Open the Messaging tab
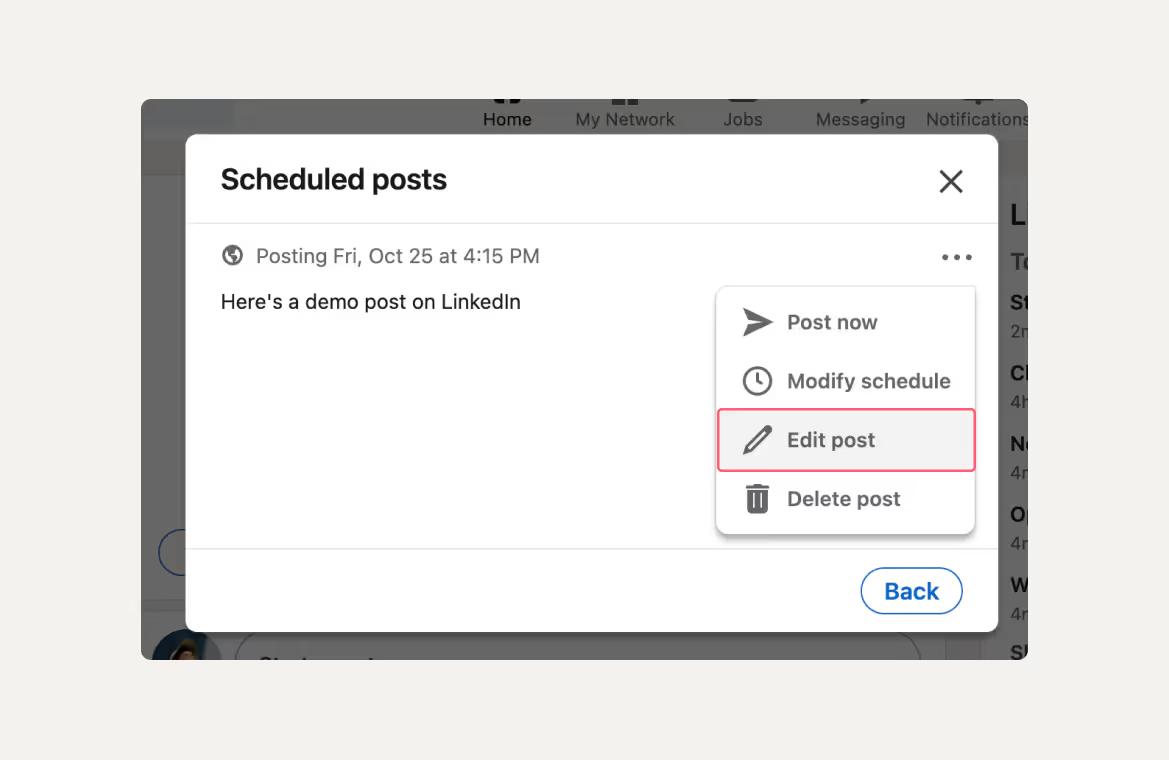Screen dimensions: 1169x760 tap(860, 118)
